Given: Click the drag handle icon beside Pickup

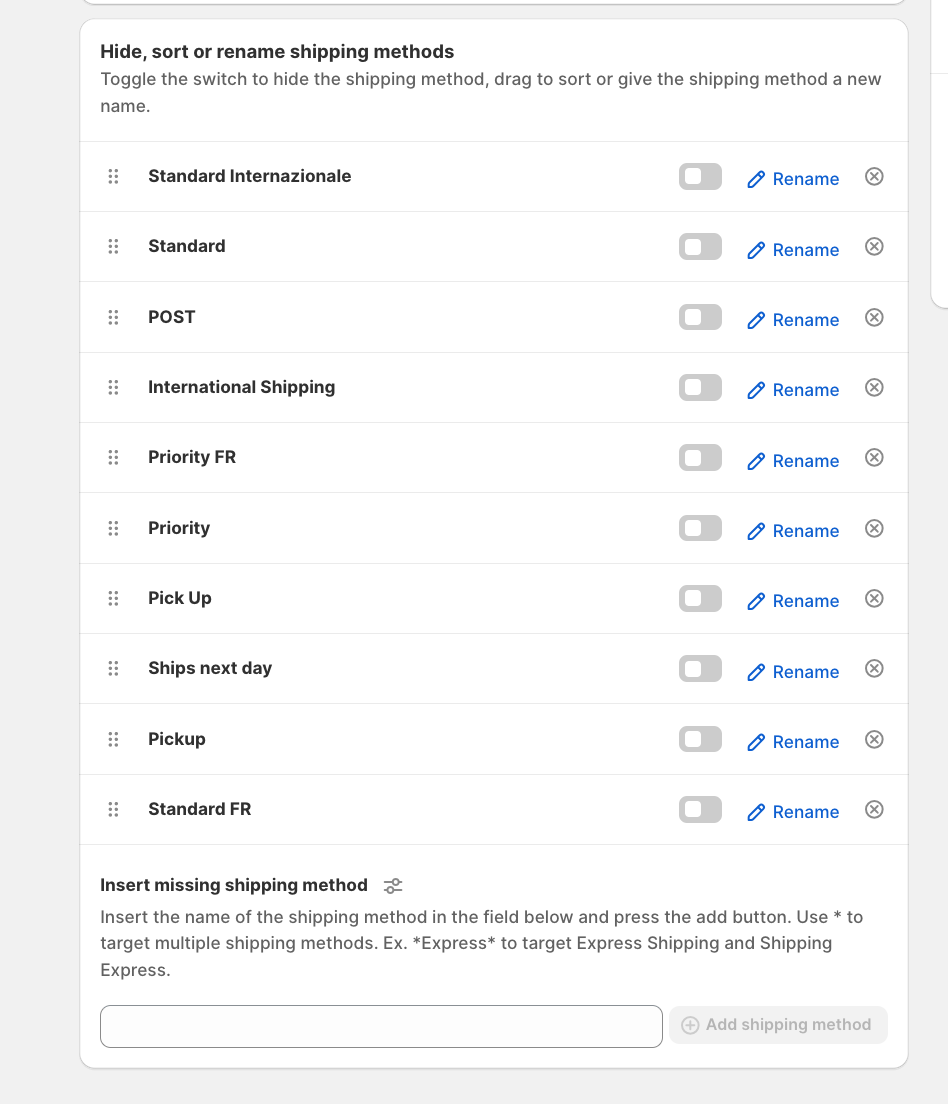Looking at the screenshot, I should click(113, 739).
